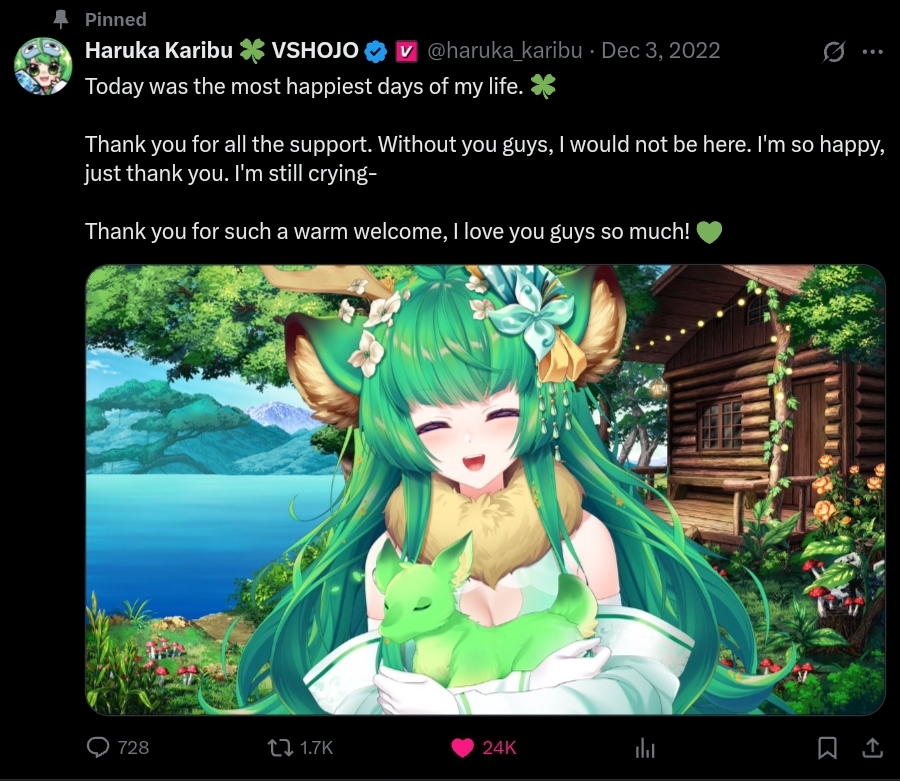Screen dimensions: 900x781
Task: Click the 728 replies count
Action: [x=133, y=748]
